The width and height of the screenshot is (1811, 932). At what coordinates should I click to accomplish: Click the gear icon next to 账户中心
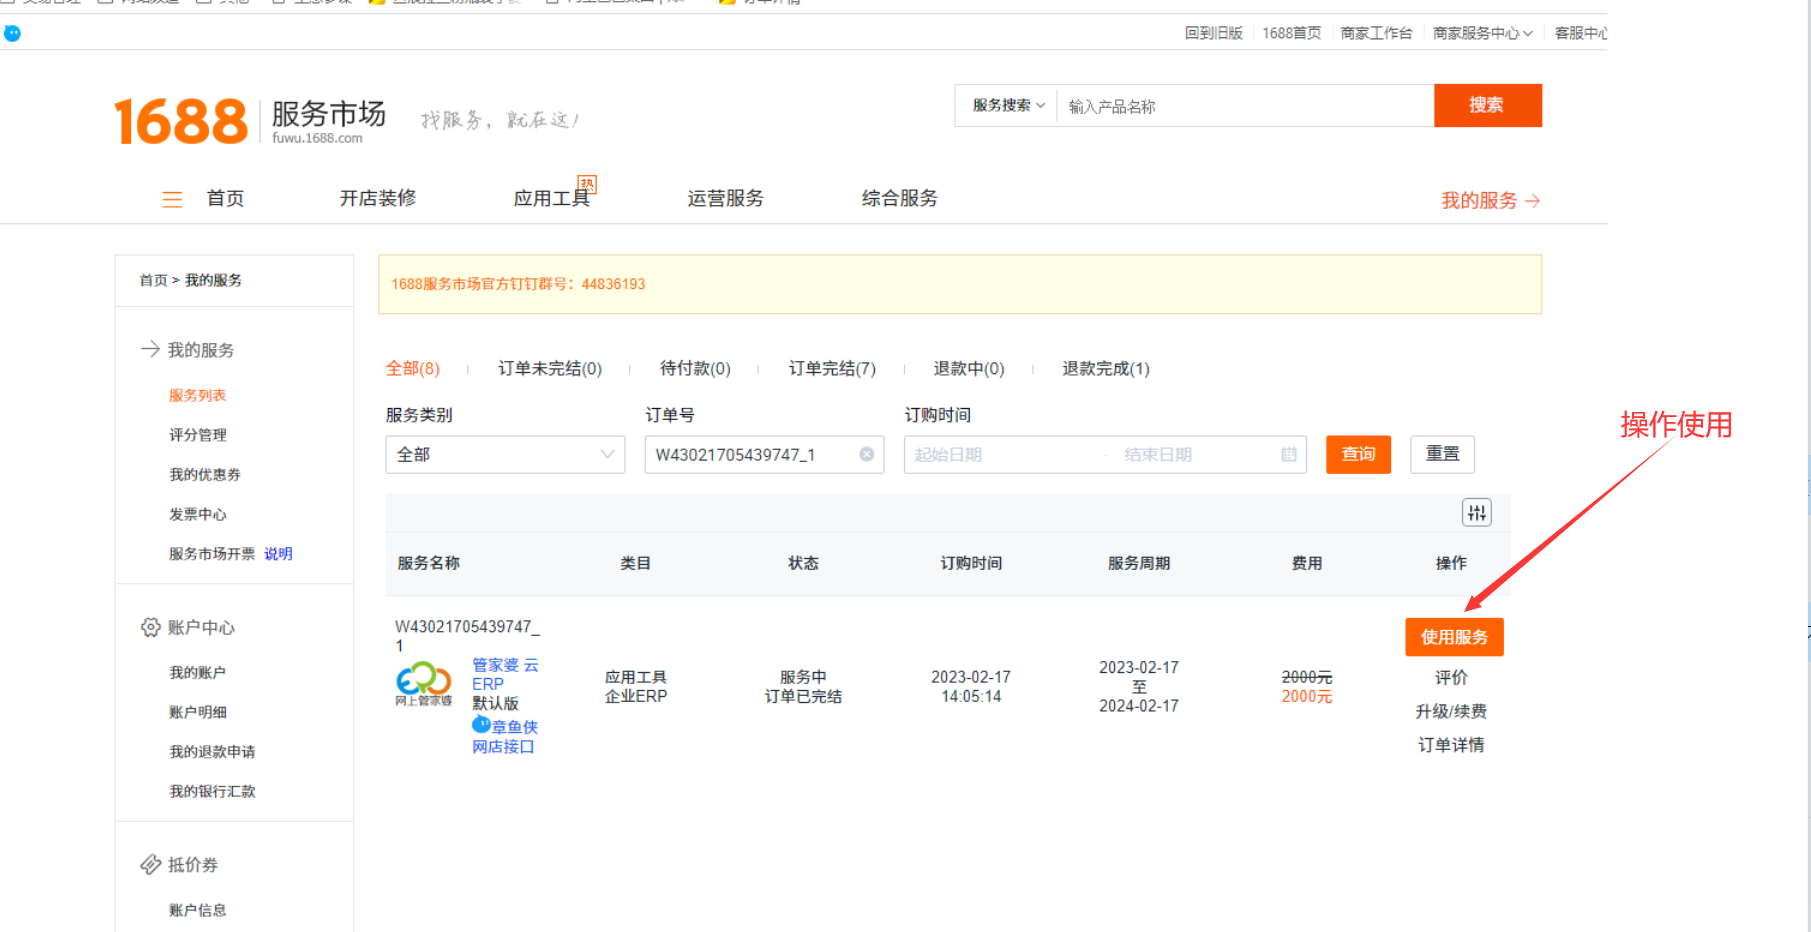pos(150,627)
